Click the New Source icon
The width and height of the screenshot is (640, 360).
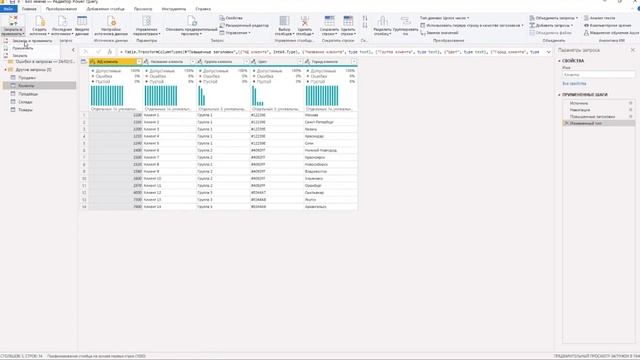39,21
